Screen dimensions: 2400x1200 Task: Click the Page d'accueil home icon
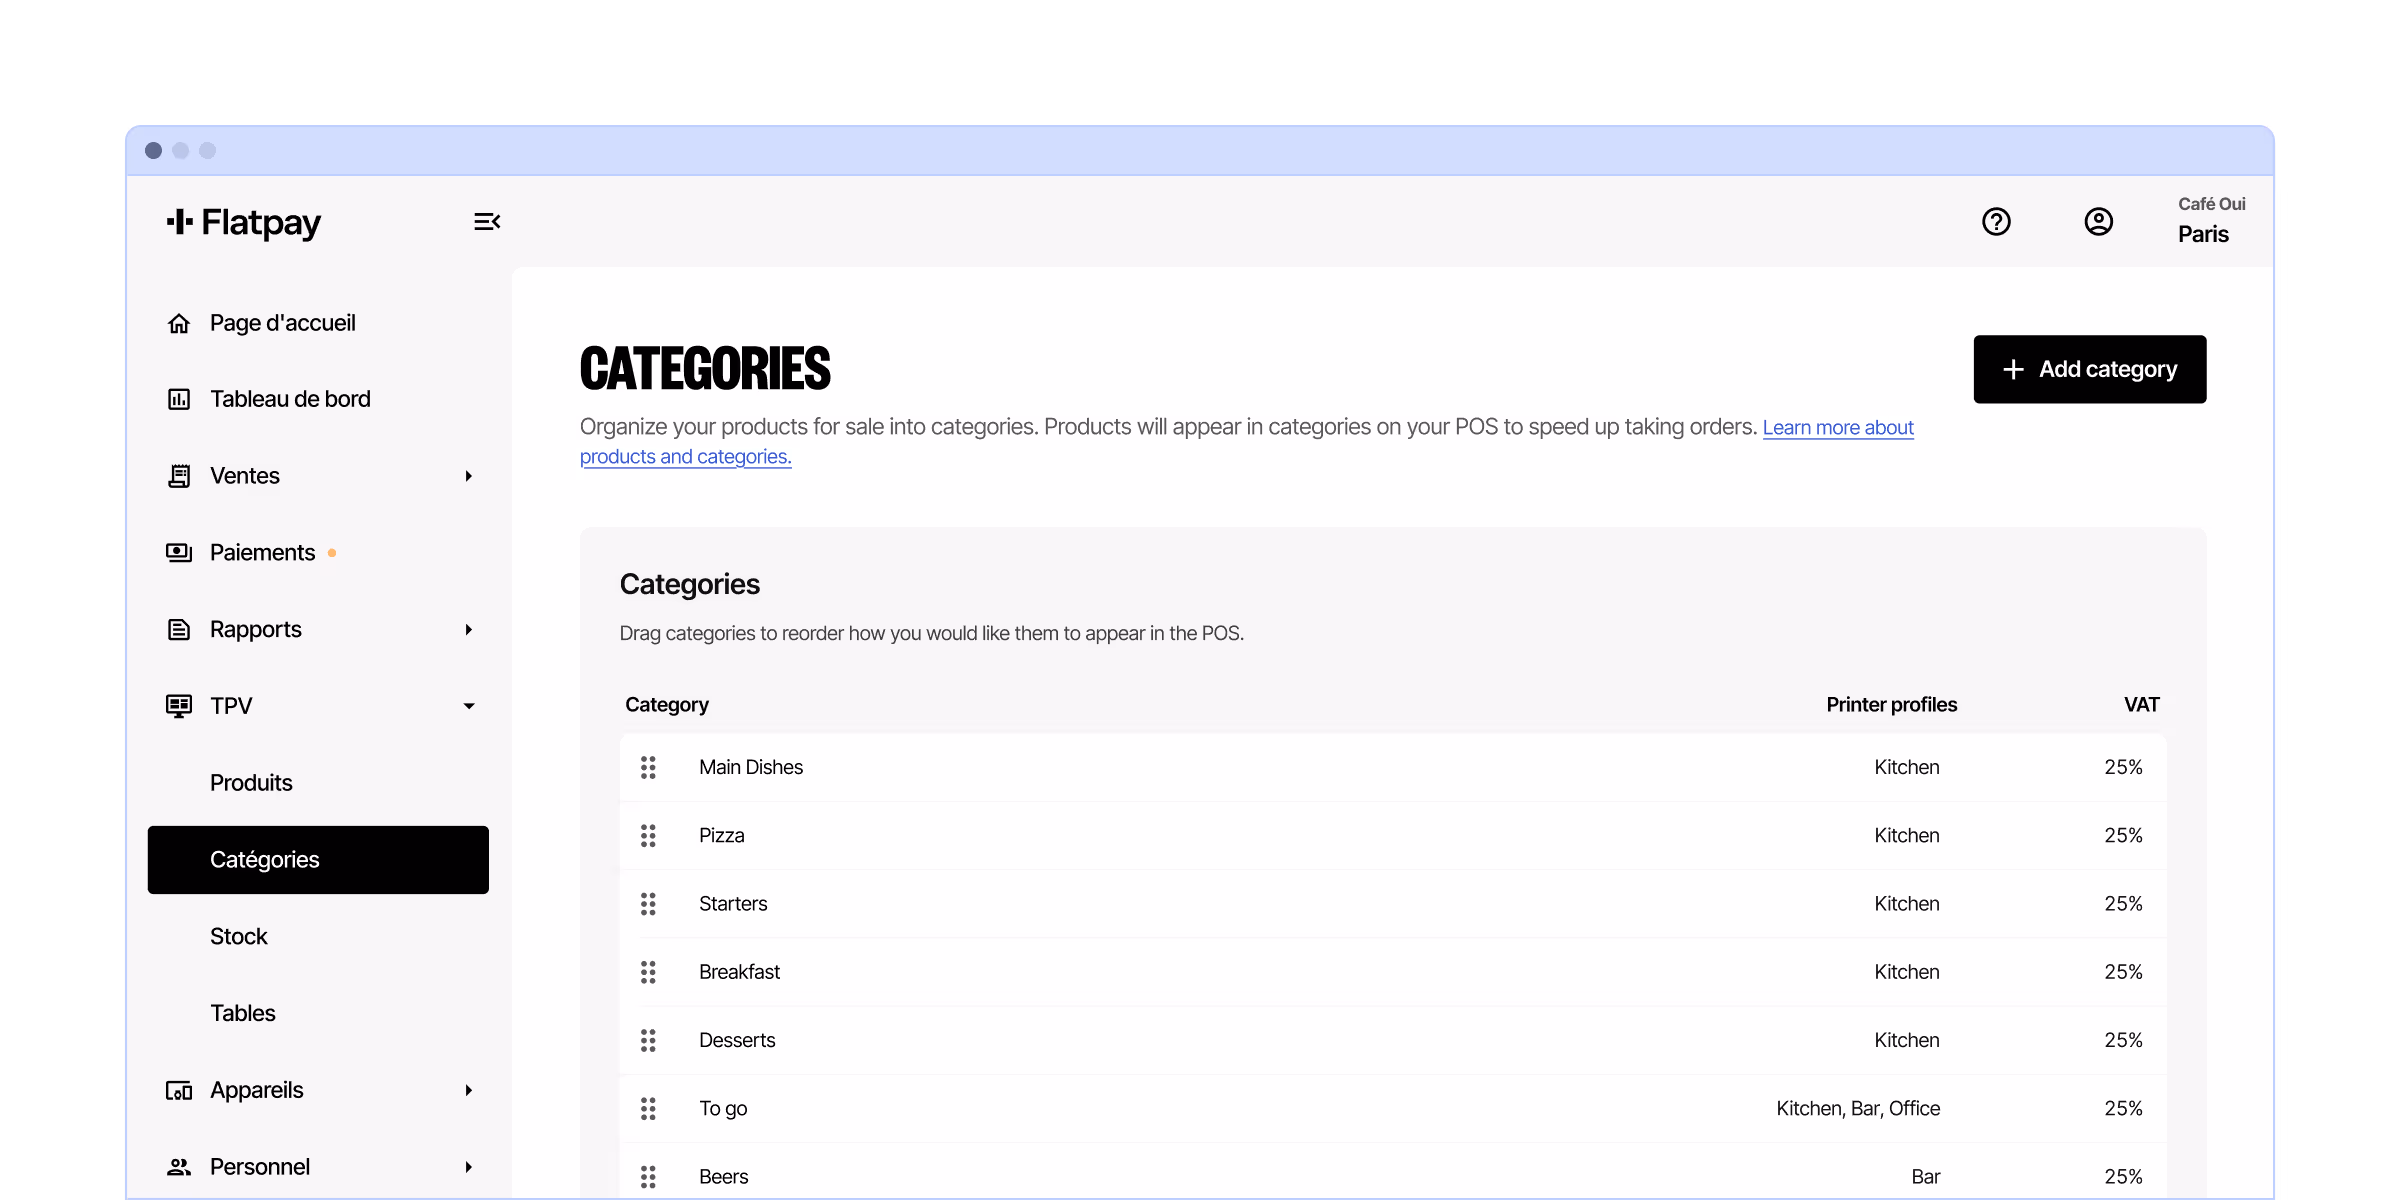(179, 323)
